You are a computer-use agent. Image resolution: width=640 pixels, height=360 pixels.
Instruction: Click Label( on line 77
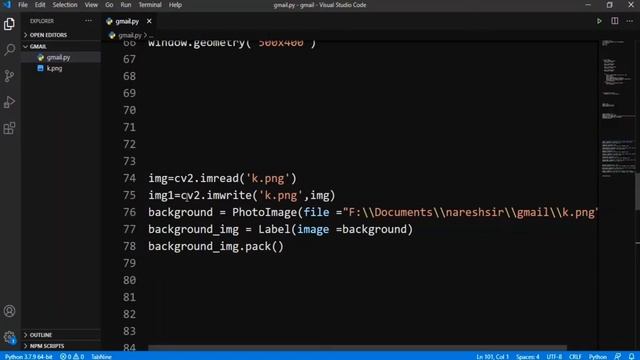[x=277, y=229]
